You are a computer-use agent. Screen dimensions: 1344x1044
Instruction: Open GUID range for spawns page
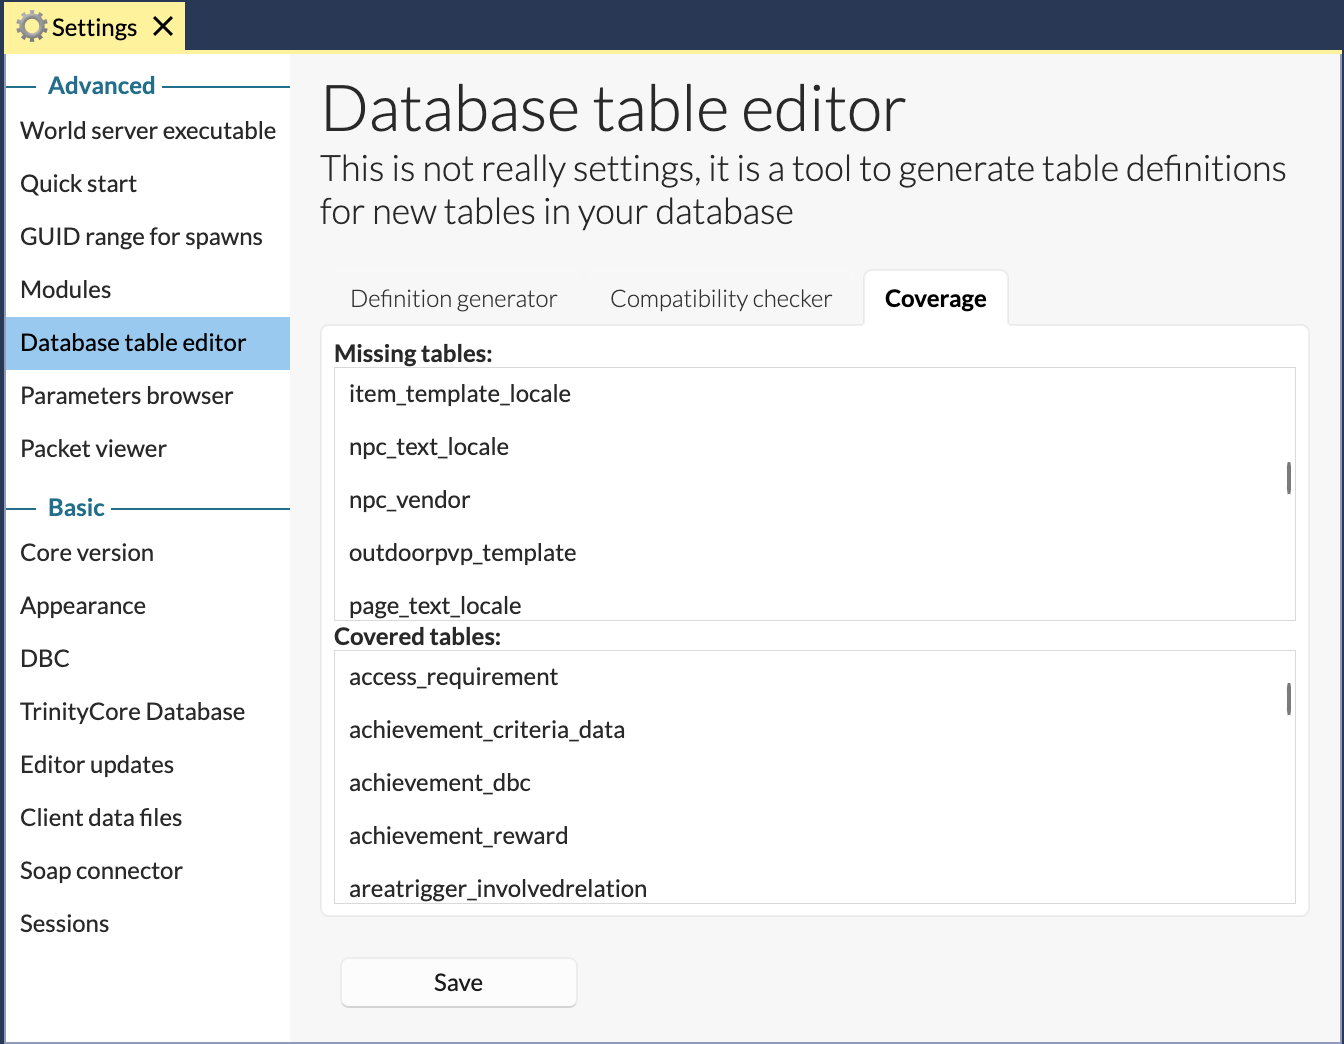(148, 237)
